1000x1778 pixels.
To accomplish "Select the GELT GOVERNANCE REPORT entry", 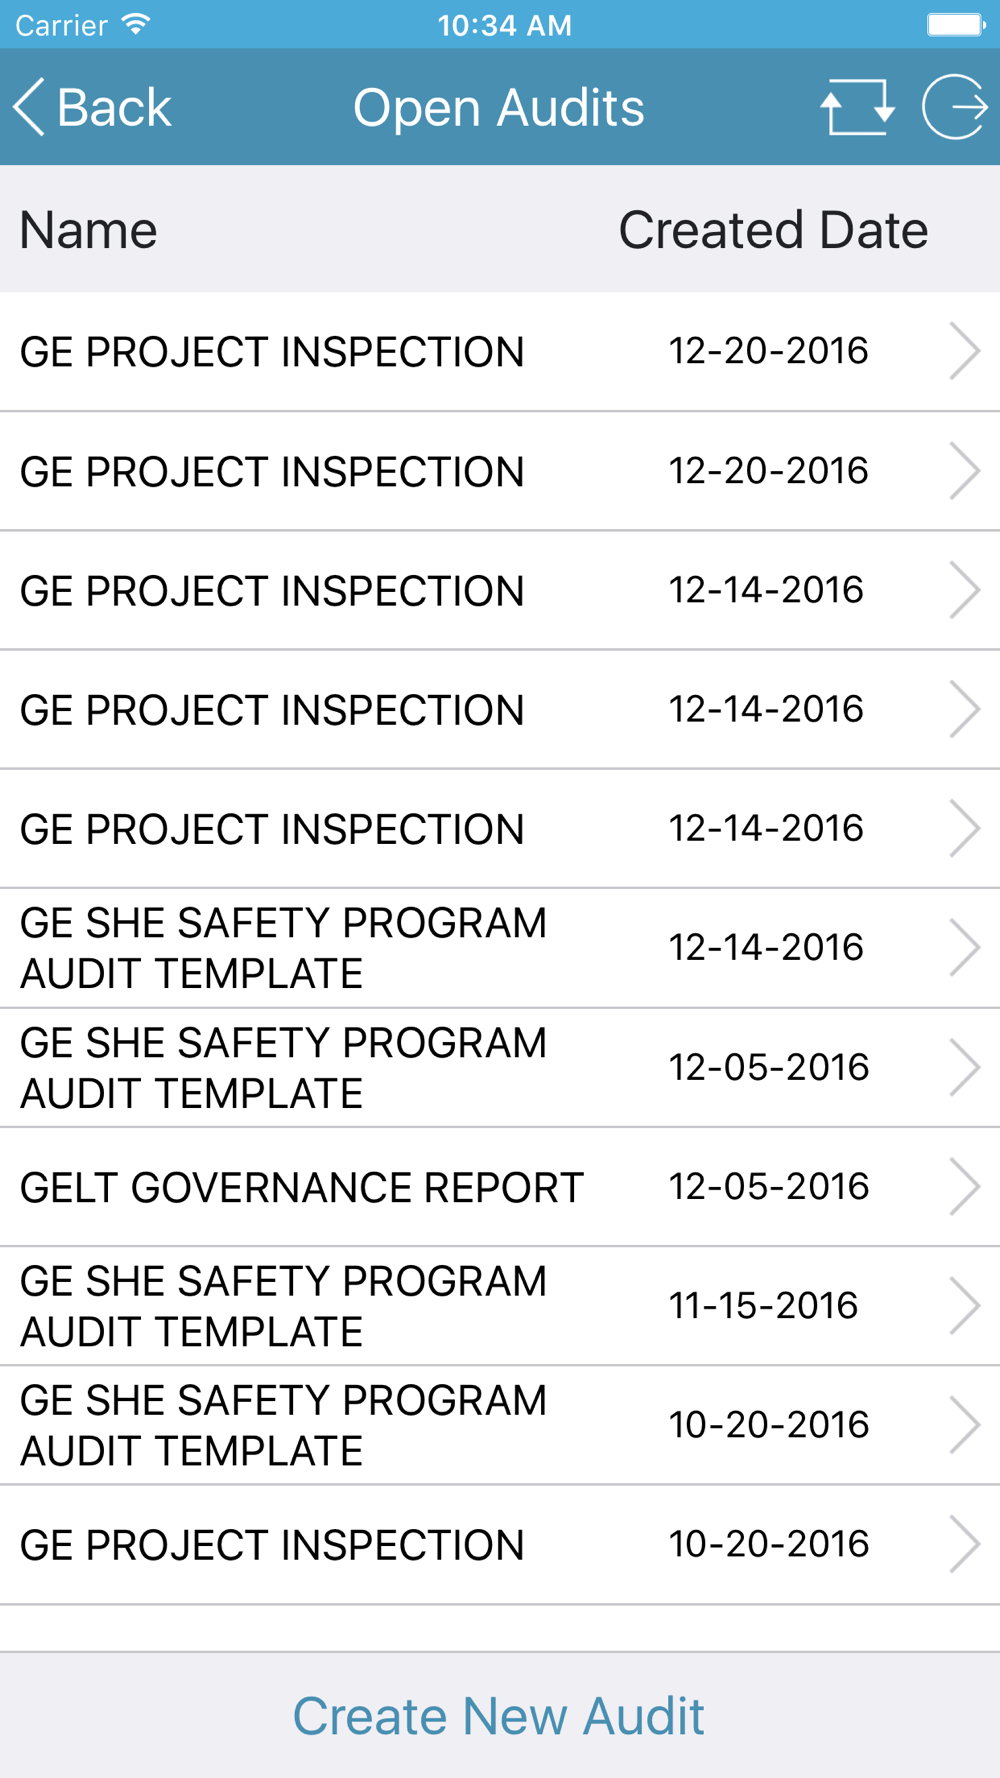I will (x=500, y=1187).
